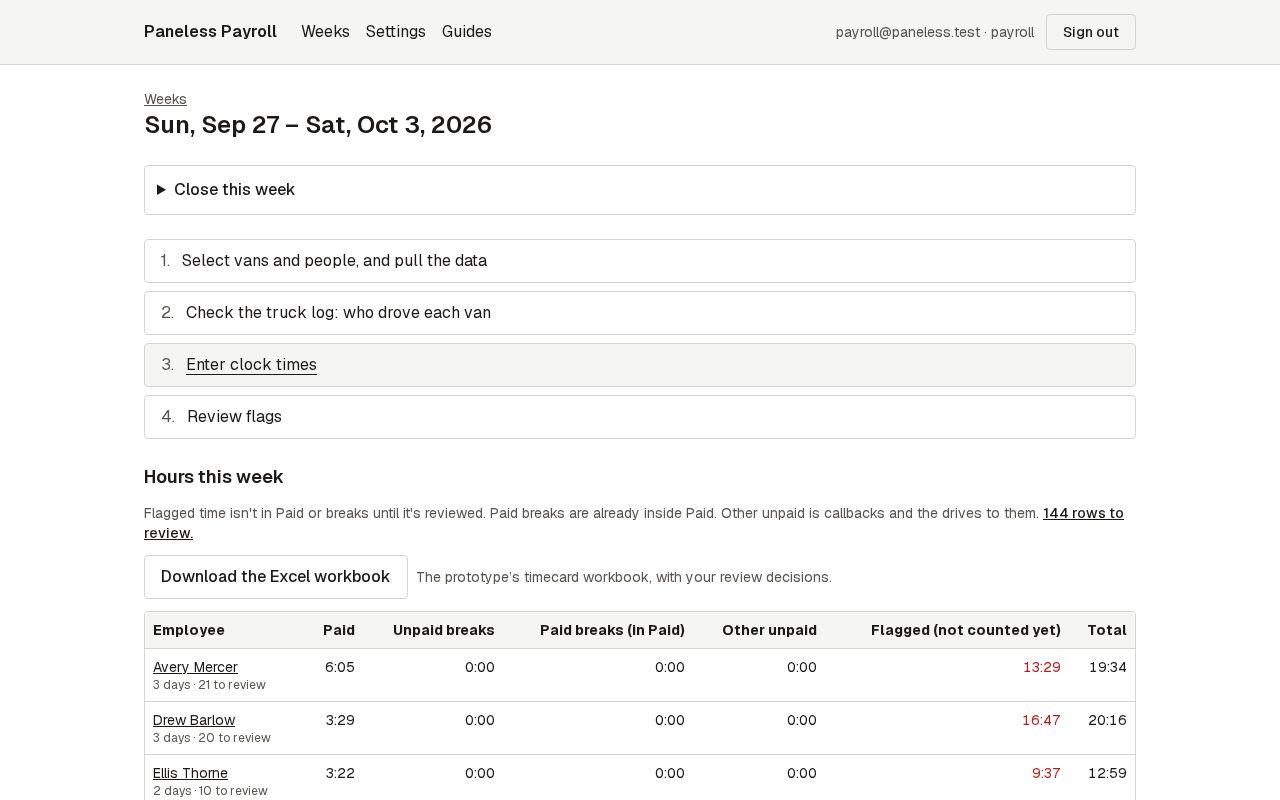Click Avery Mercer's paid time 6:05
This screenshot has width=1280, height=800.
pyautogui.click(x=340, y=667)
